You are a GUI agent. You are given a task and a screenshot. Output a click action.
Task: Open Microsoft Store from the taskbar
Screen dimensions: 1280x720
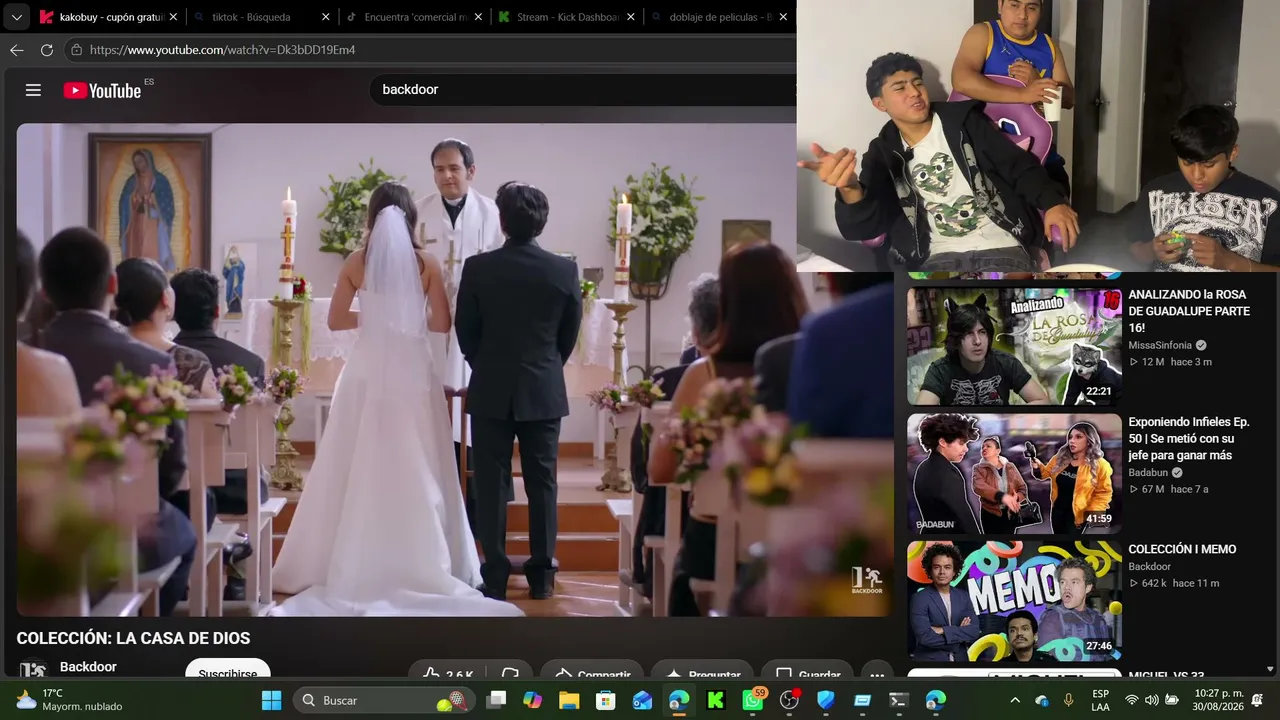click(x=605, y=700)
